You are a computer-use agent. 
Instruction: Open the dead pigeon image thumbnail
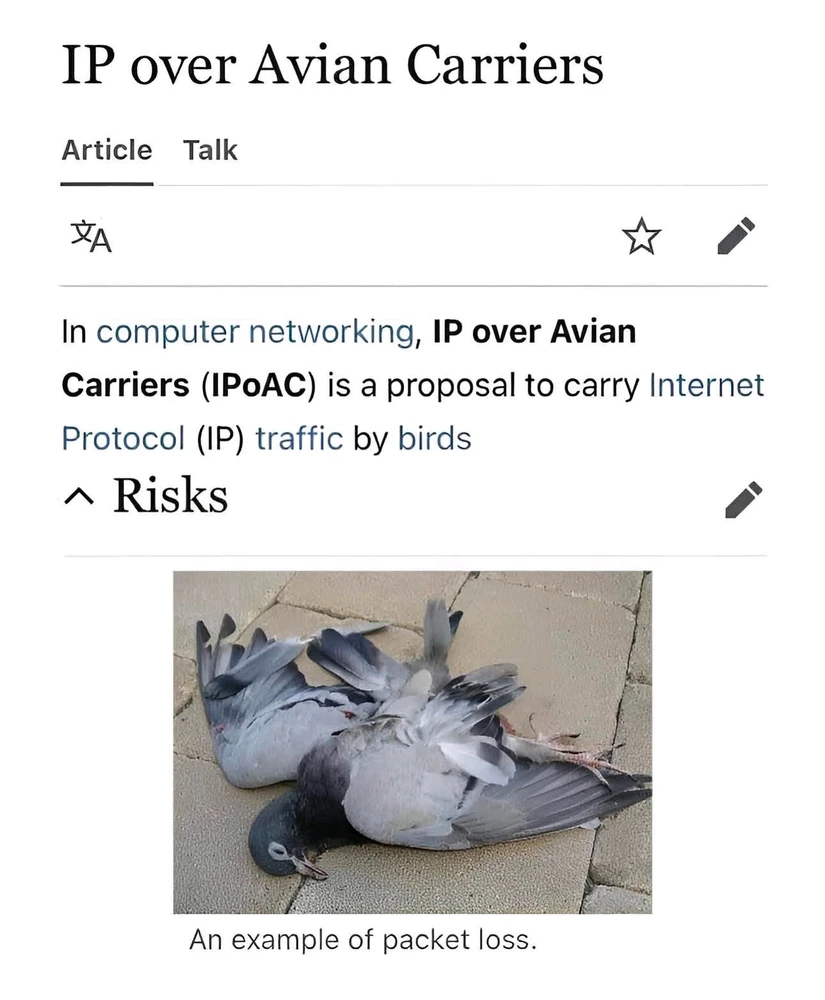coord(412,742)
